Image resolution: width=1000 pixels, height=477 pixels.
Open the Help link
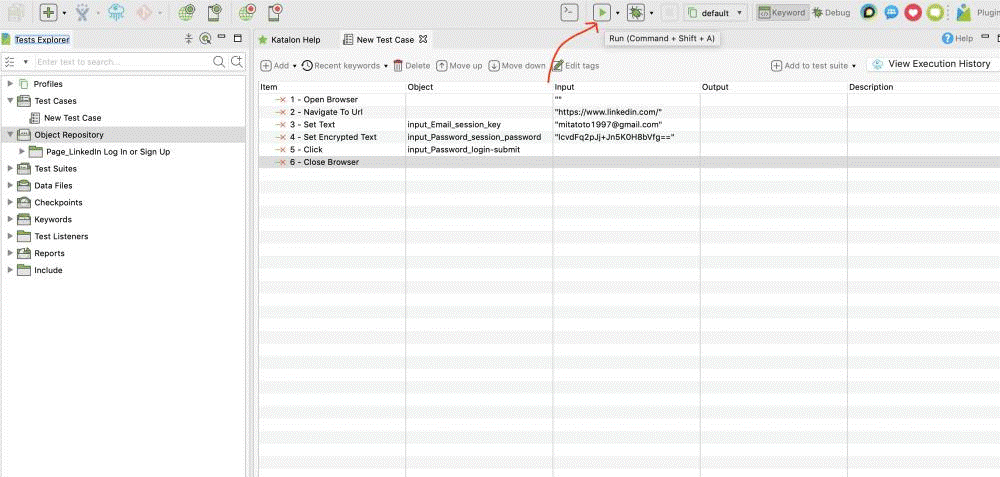[x=958, y=39]
